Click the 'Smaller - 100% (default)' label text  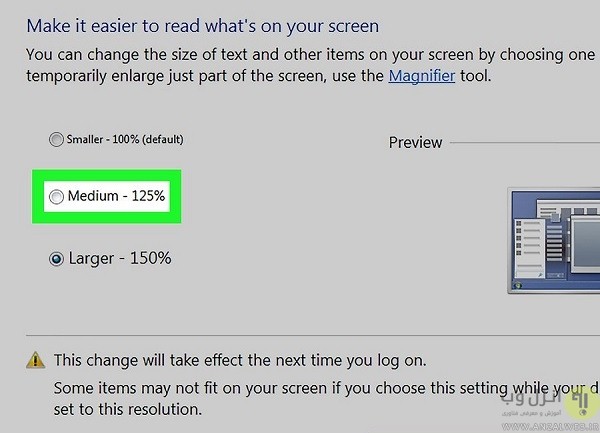pyautogui.click(x=124, y=140)
